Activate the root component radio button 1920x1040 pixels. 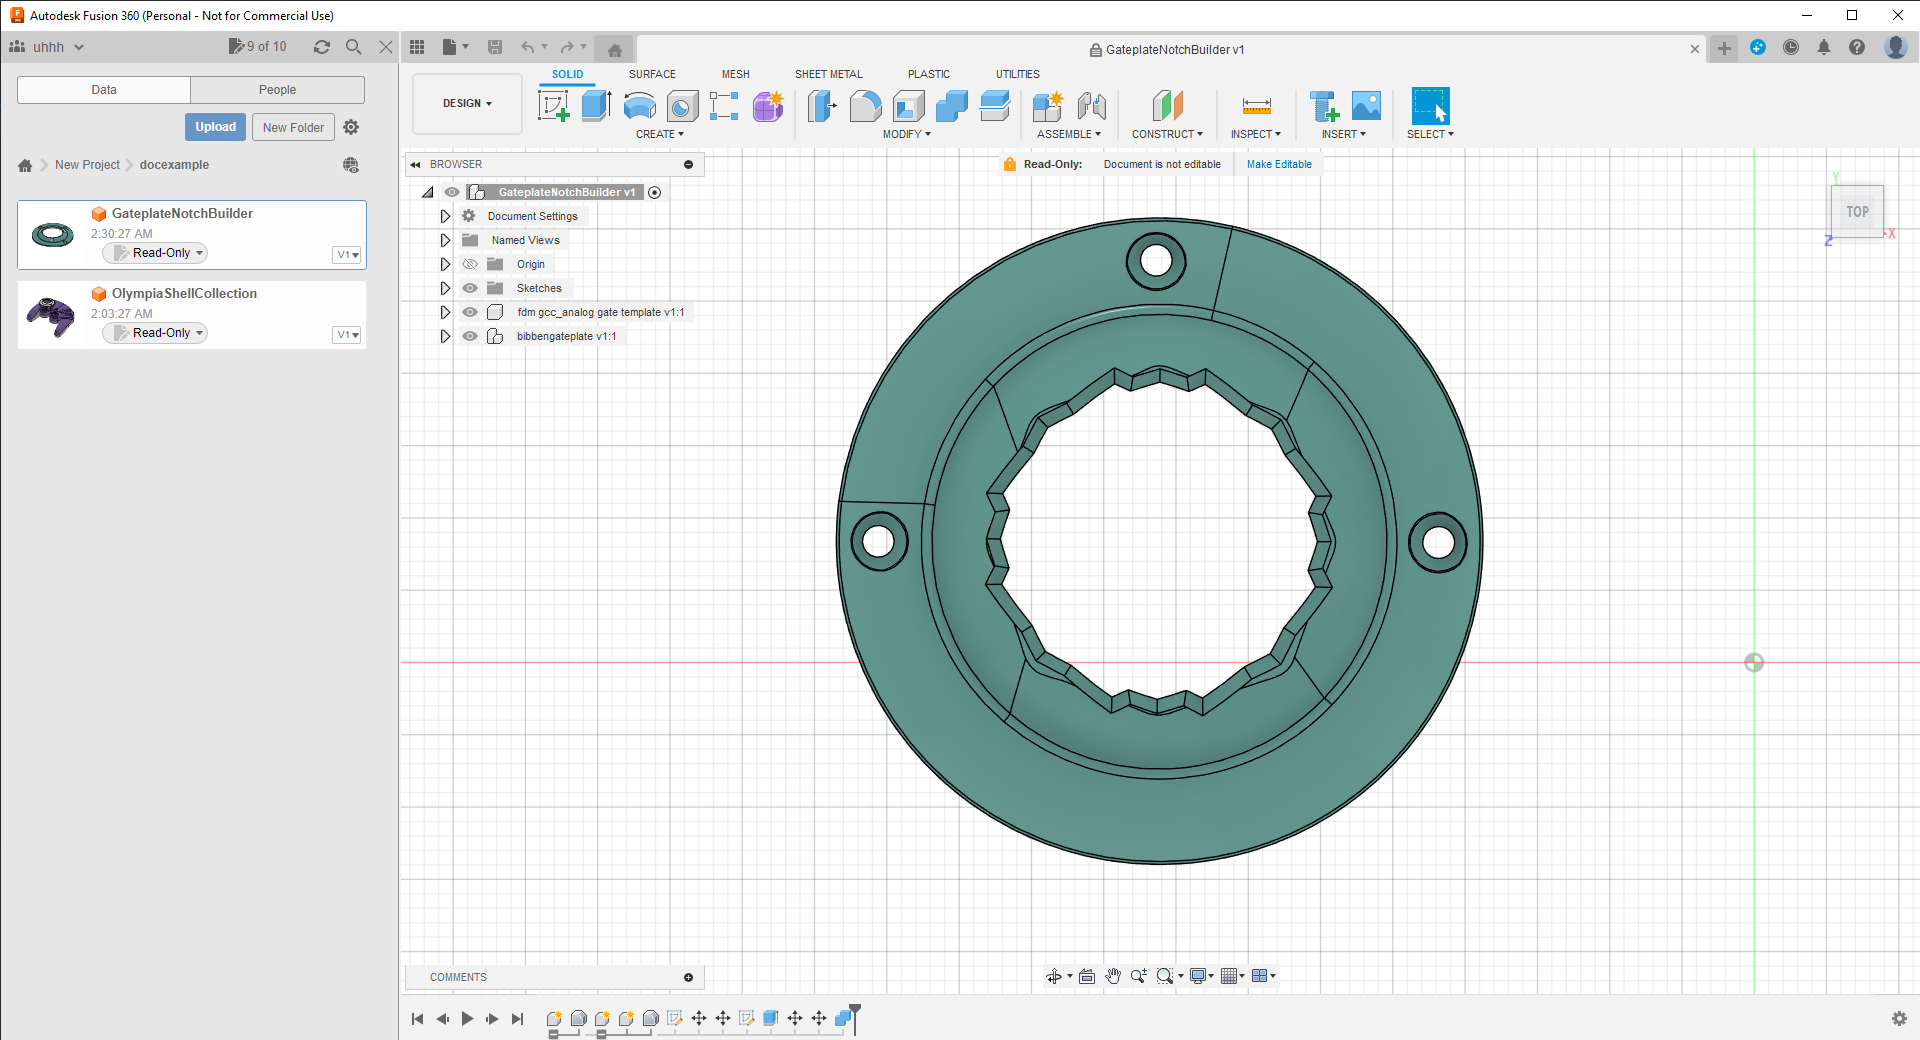click(x=655, y=192)
